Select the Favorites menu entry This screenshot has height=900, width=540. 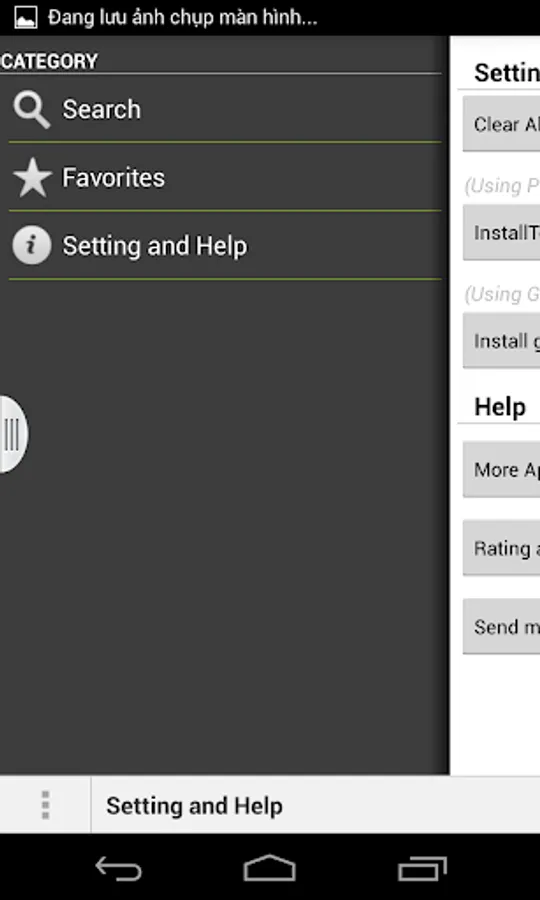225,177
